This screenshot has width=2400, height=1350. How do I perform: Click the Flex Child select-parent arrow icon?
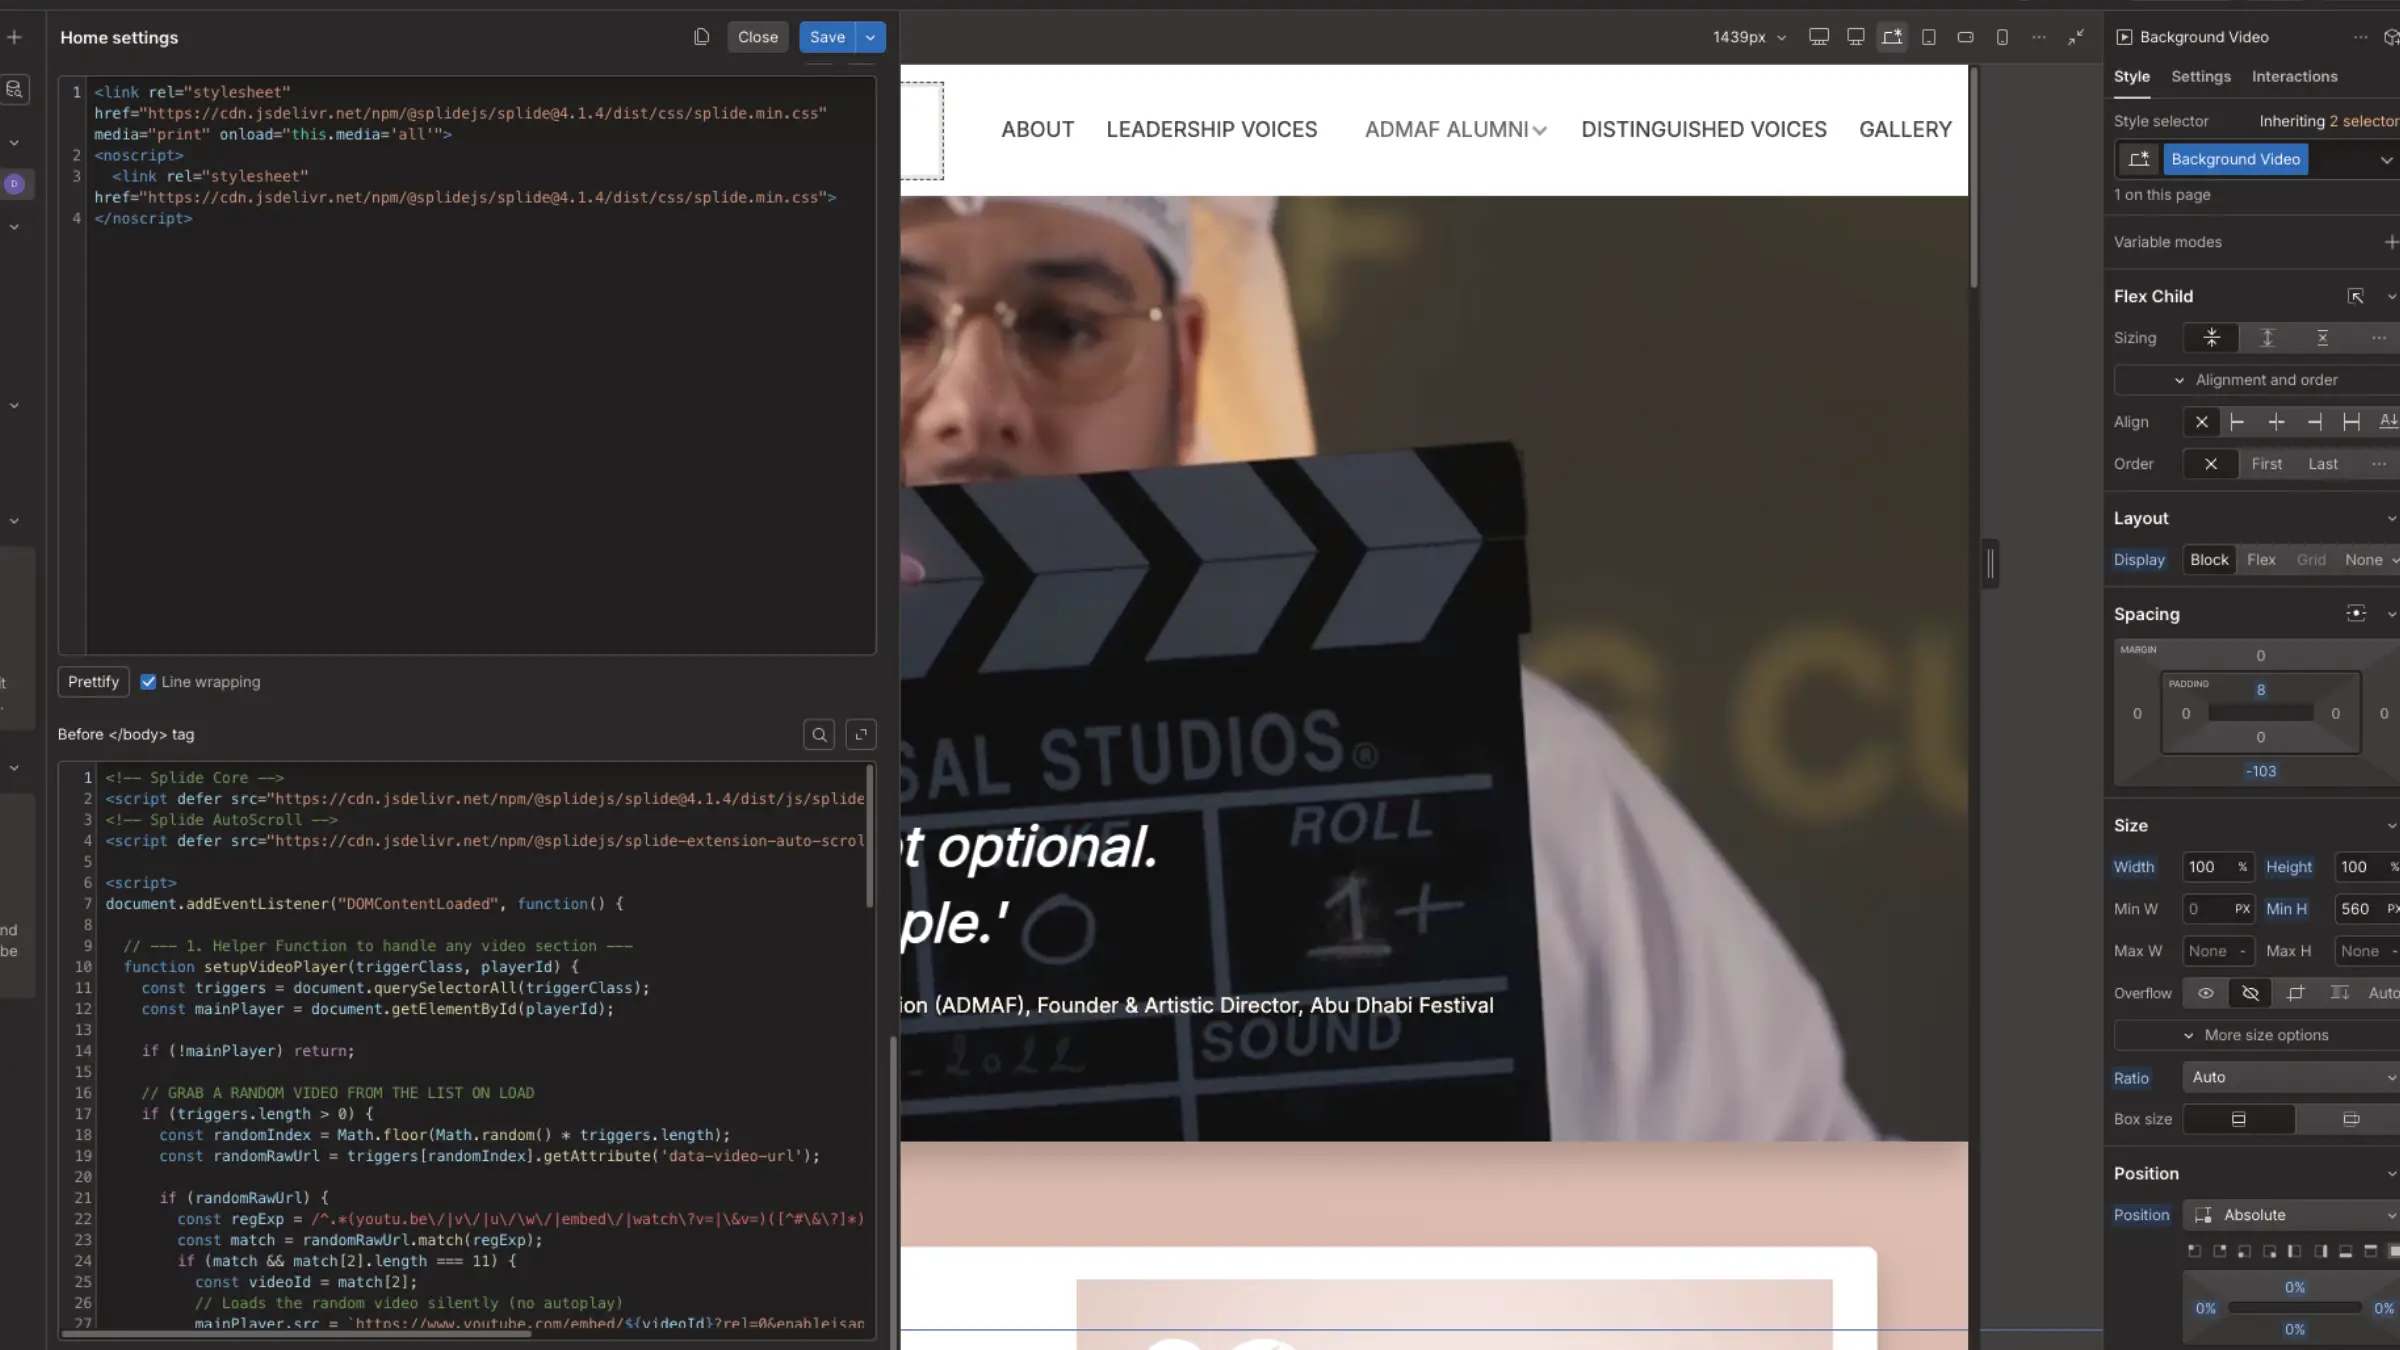pos(2355,296)
